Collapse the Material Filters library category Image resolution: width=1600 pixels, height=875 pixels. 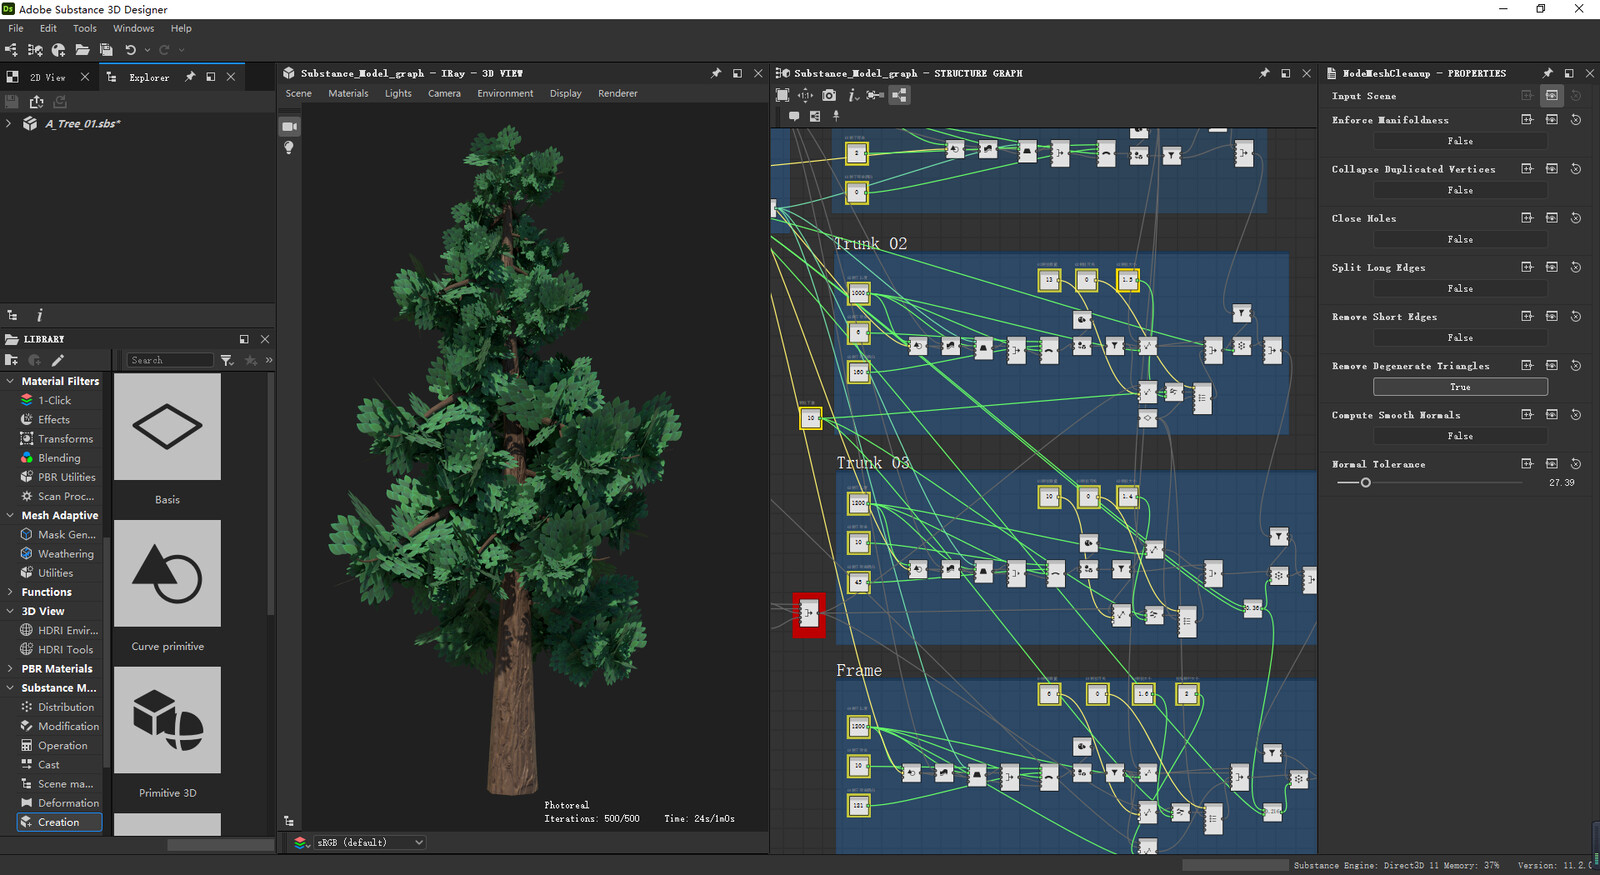pos(10,381)
